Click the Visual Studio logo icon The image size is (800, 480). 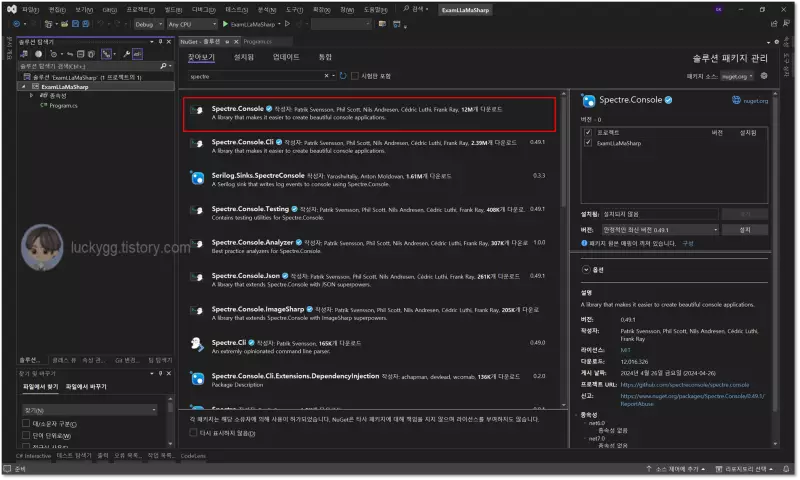11,9
